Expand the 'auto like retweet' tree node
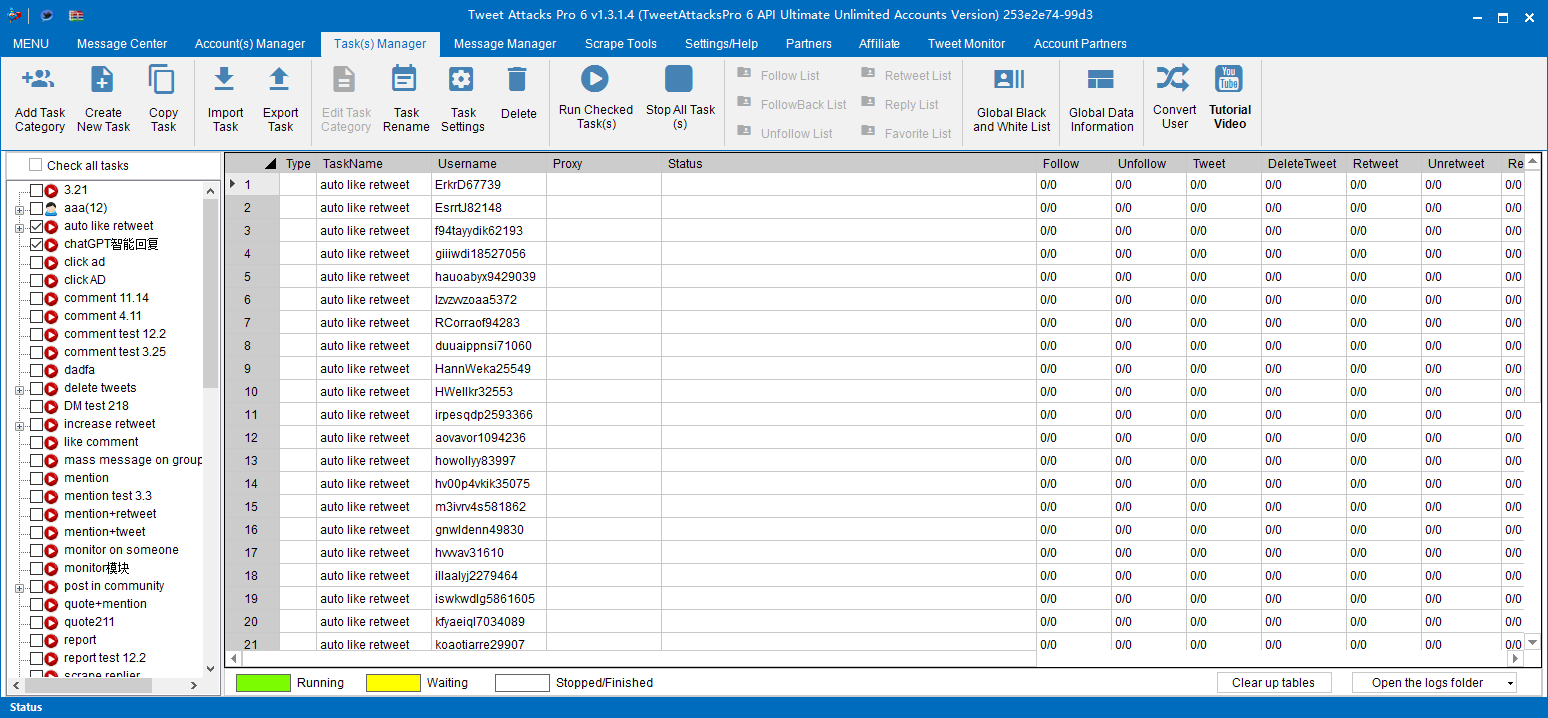The width and height of the screenshot is (1548, 718). coord(19,227)
